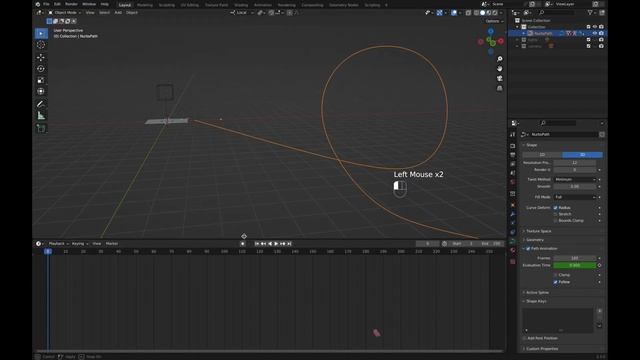Open the Twist Method dropdown

[x=575, y=180]
